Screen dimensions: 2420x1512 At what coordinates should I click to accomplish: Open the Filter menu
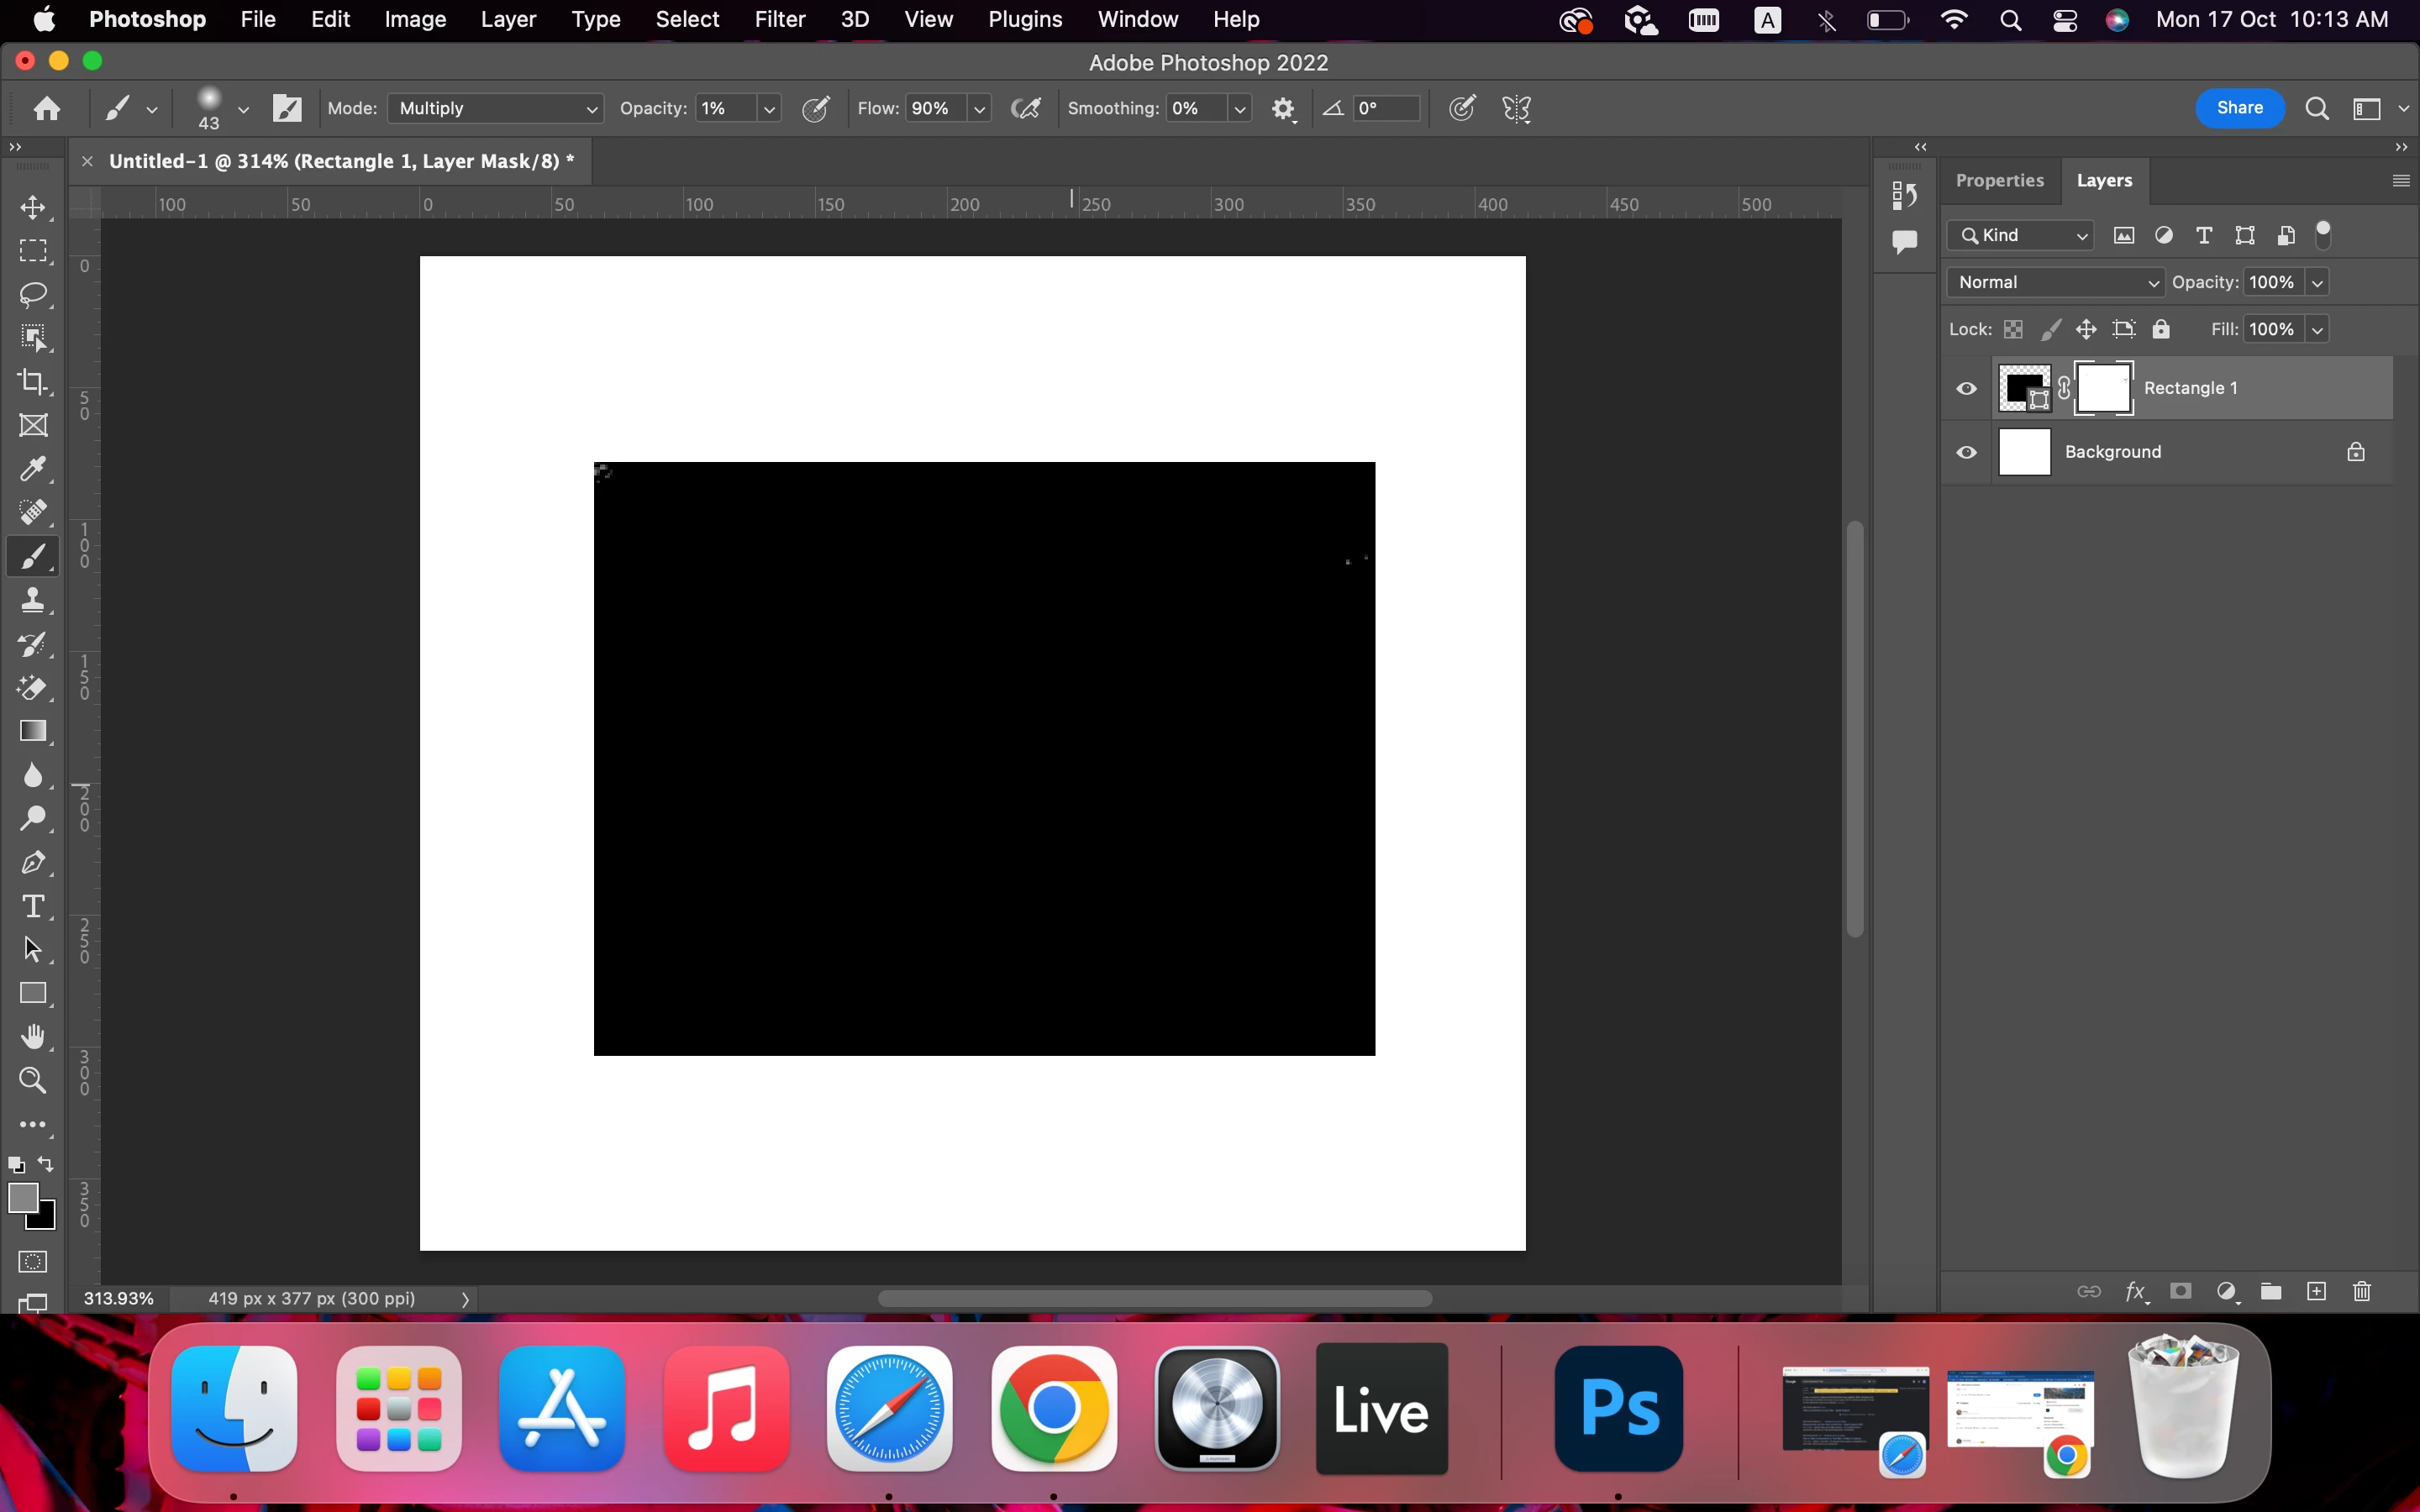point(779,19)
